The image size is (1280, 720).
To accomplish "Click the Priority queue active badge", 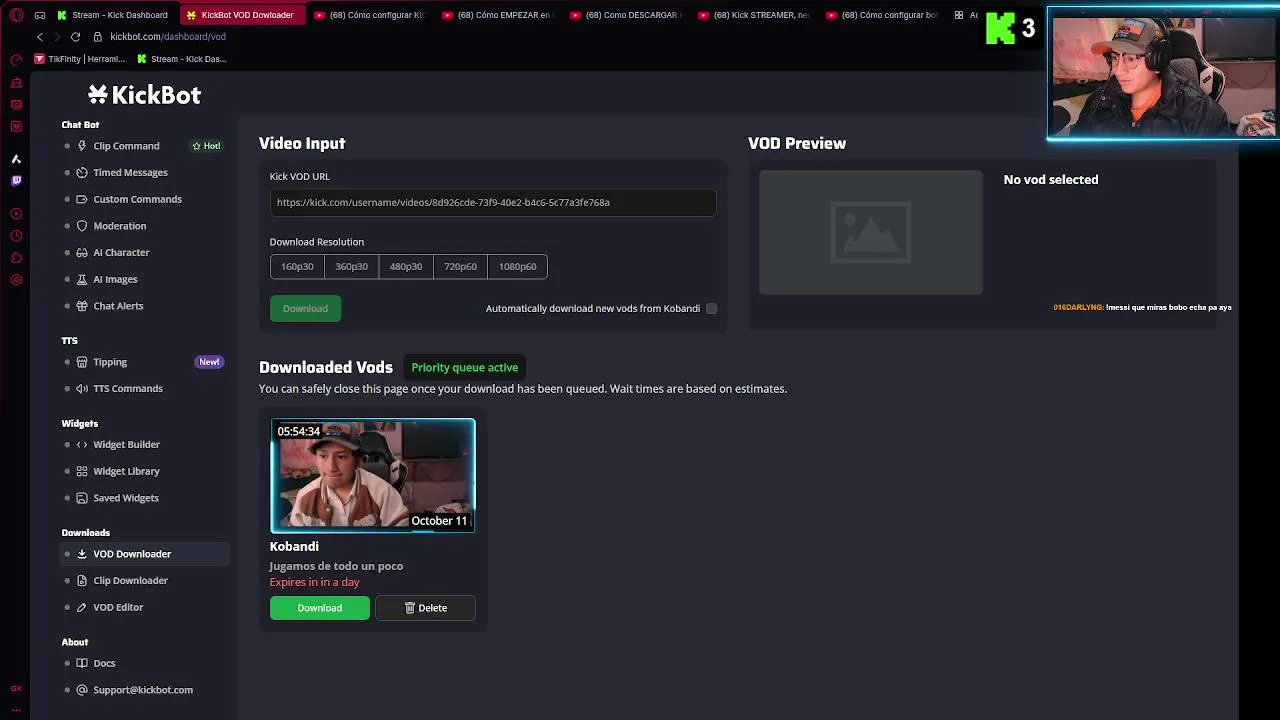I will [x=465, y=367].
